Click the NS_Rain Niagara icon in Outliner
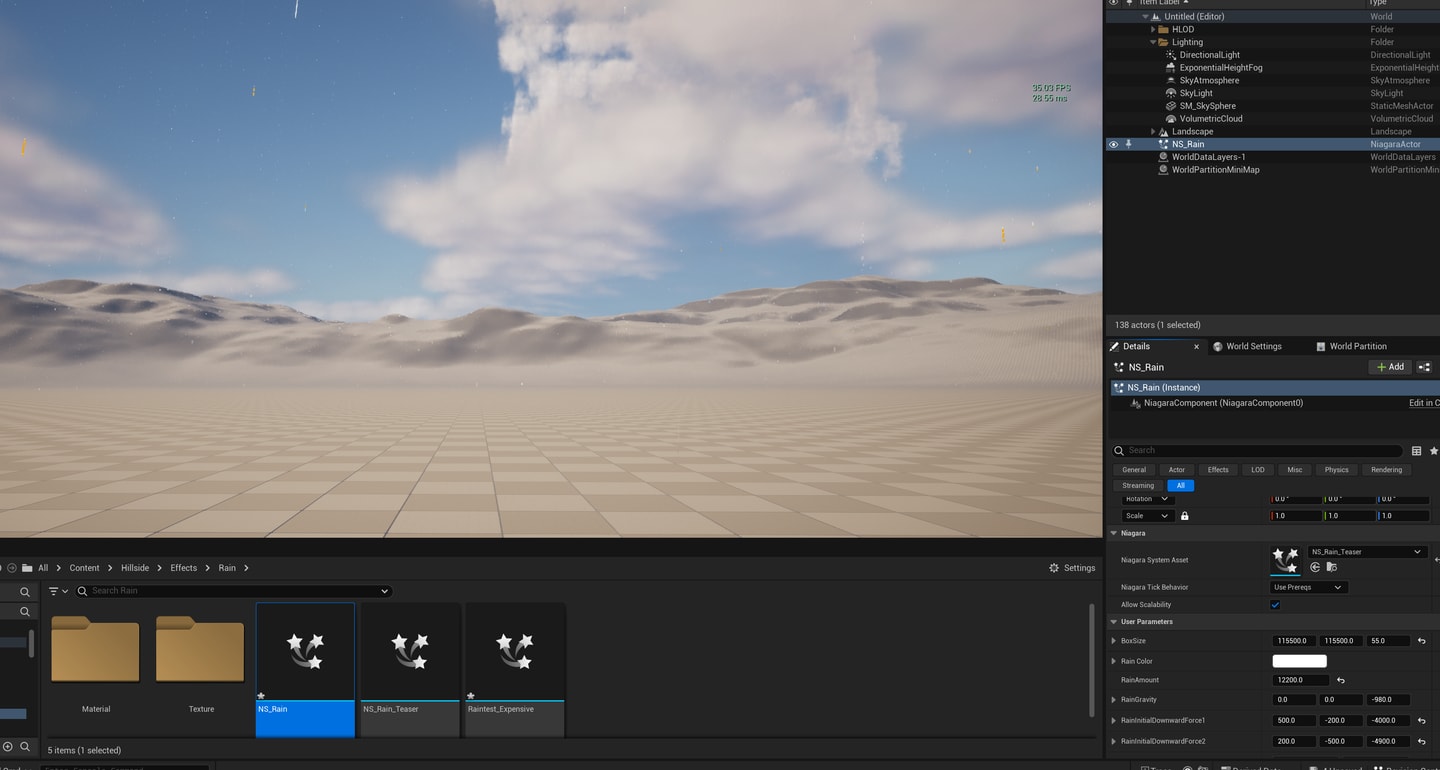Screen dimensions: 1440x770 tap(1163, 144)
